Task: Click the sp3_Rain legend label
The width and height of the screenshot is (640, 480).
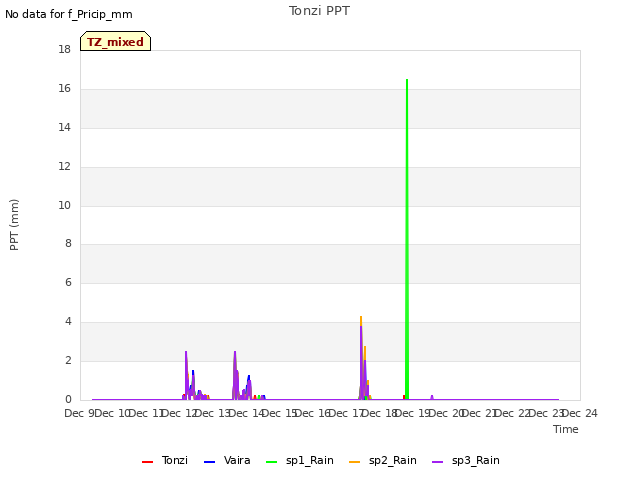Action: click(x=476, y=460)
